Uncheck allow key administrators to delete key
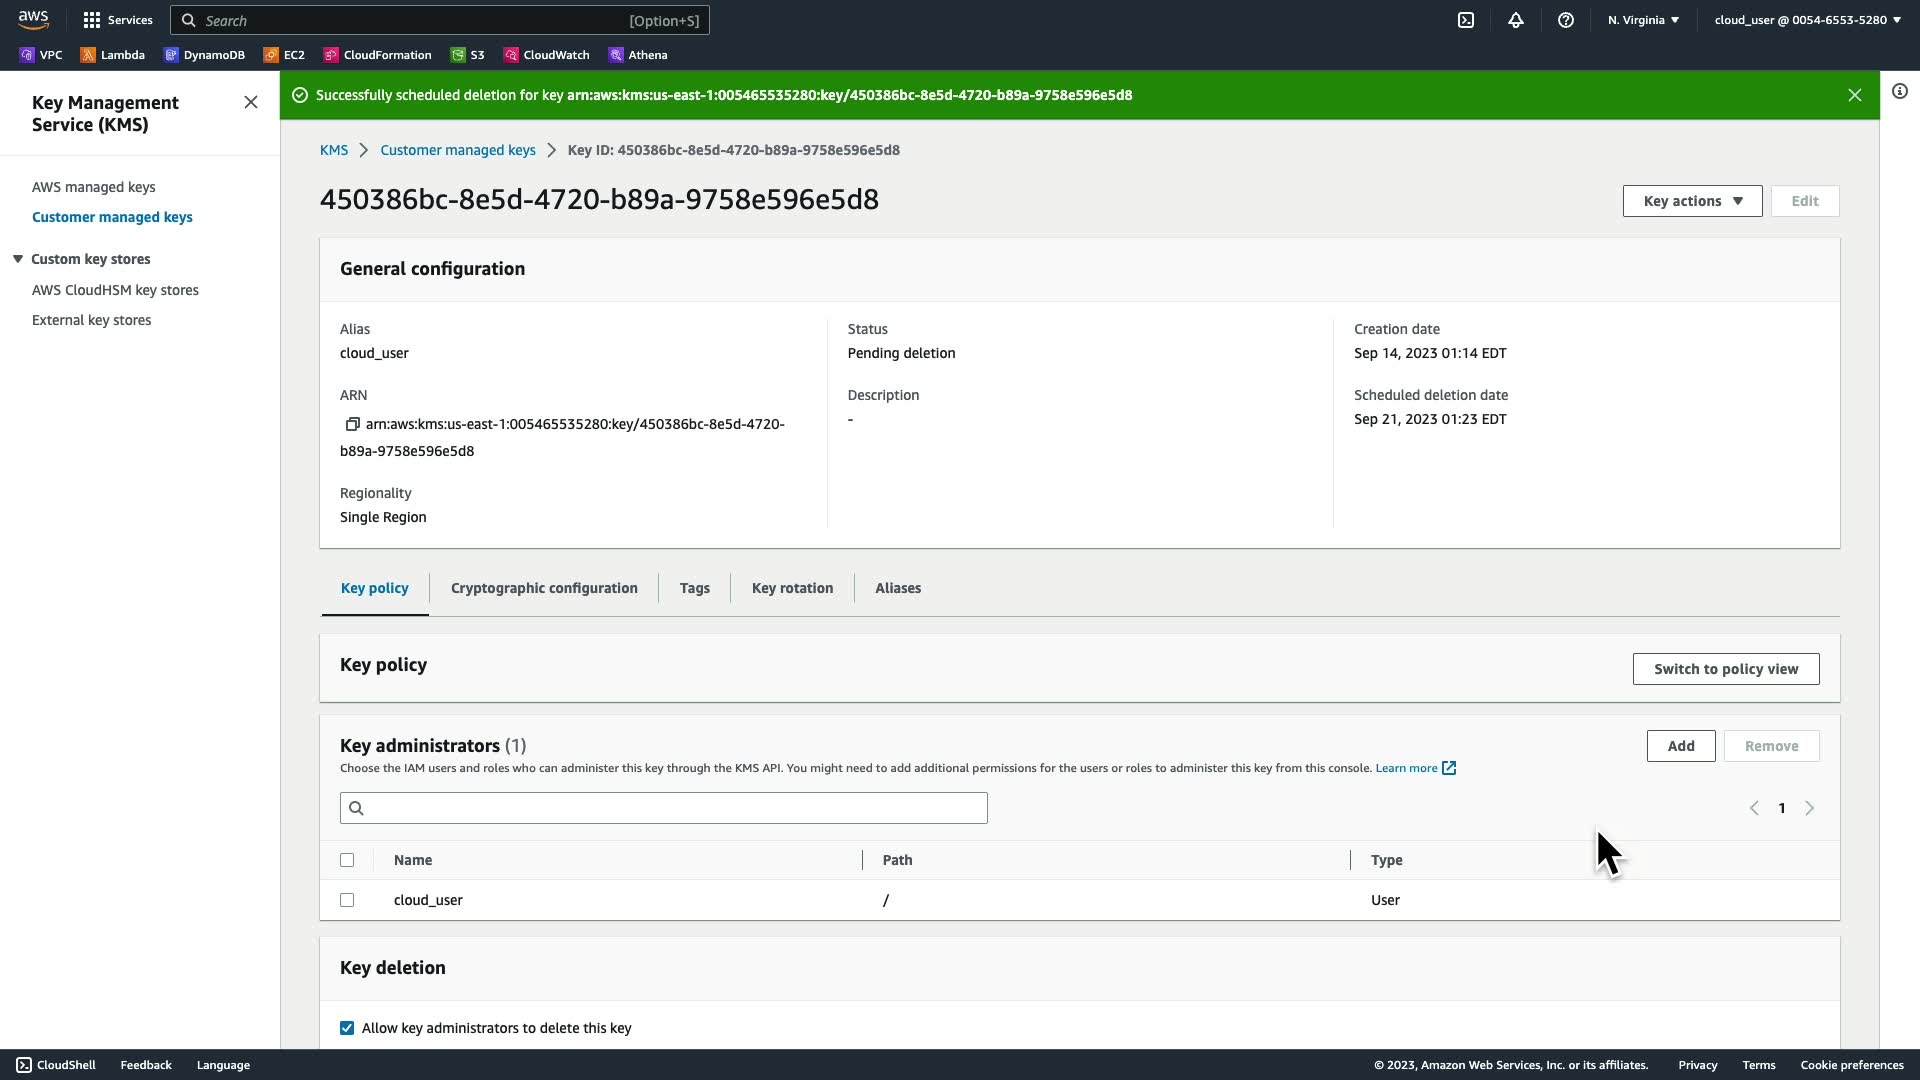 (x=347, y=1028)
